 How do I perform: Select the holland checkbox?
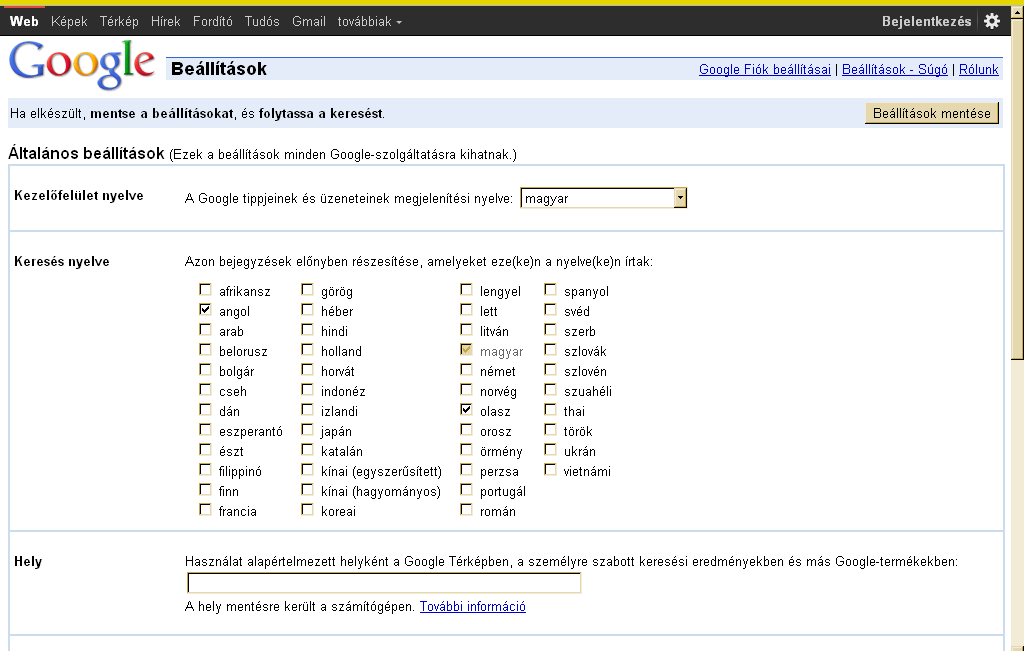(x=307, y=349)
